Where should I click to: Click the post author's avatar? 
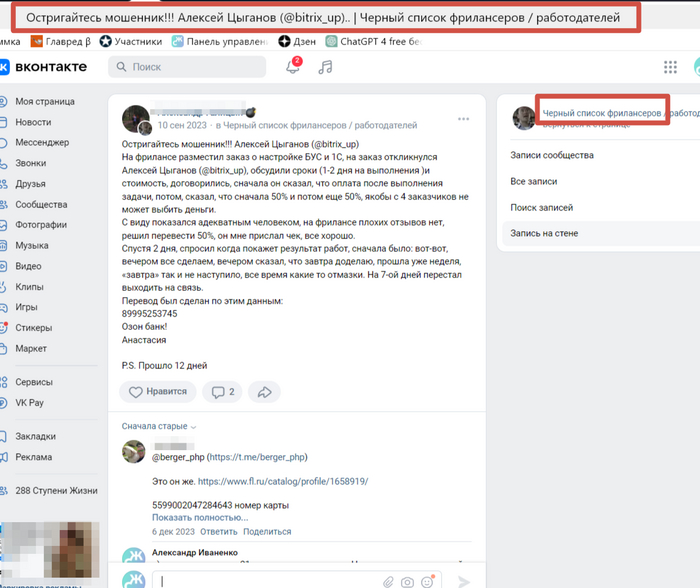136,119
